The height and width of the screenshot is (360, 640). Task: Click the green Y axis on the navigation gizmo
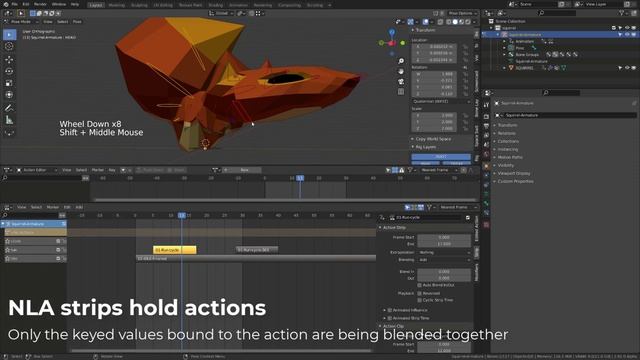point(402,43)
